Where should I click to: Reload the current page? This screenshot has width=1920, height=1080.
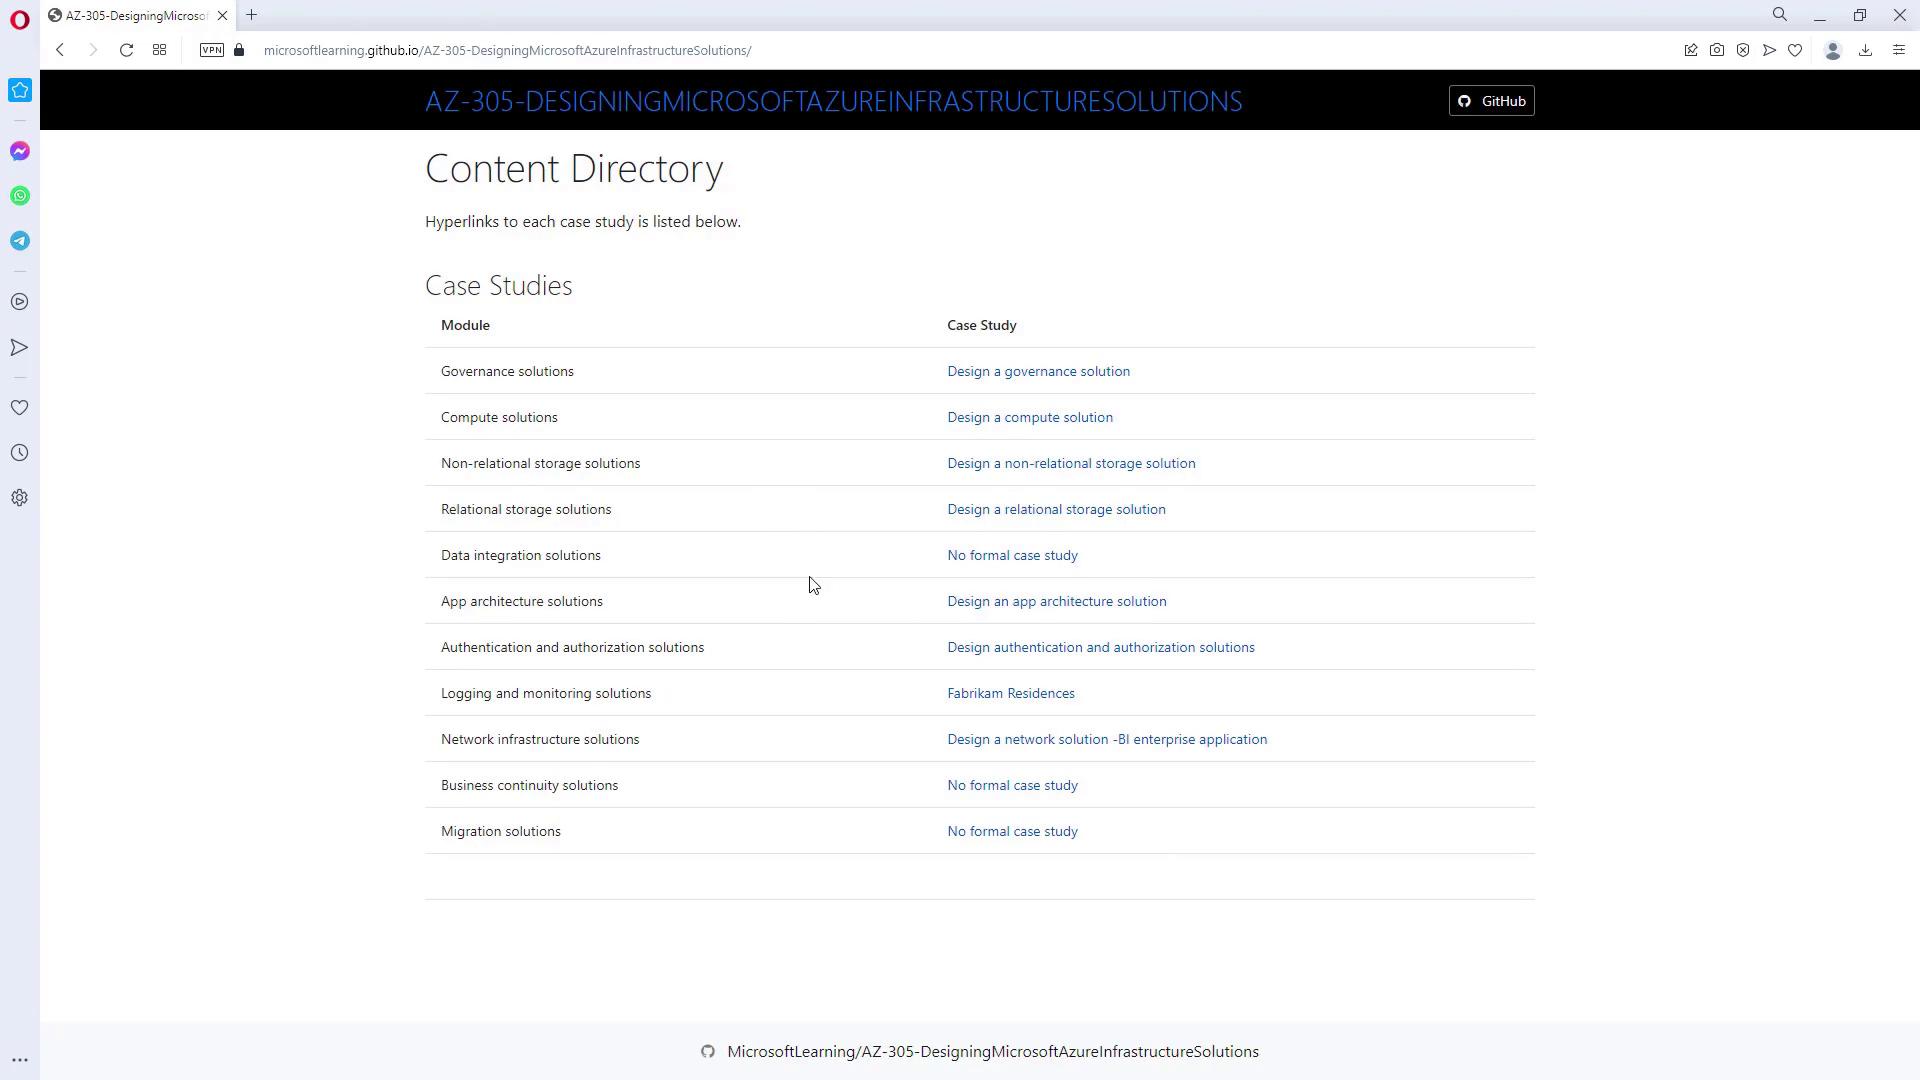pyautogui.click(x=126, y=50)
